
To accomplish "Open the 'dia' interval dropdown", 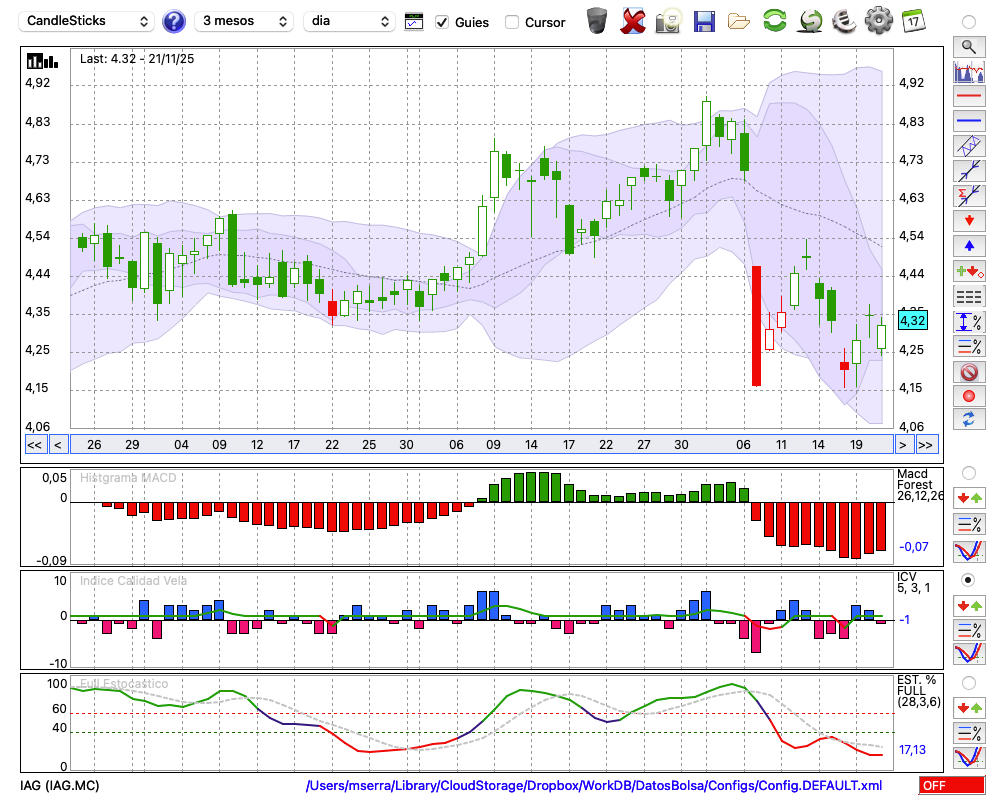I will pyautogui.click(x=350, y=21).
